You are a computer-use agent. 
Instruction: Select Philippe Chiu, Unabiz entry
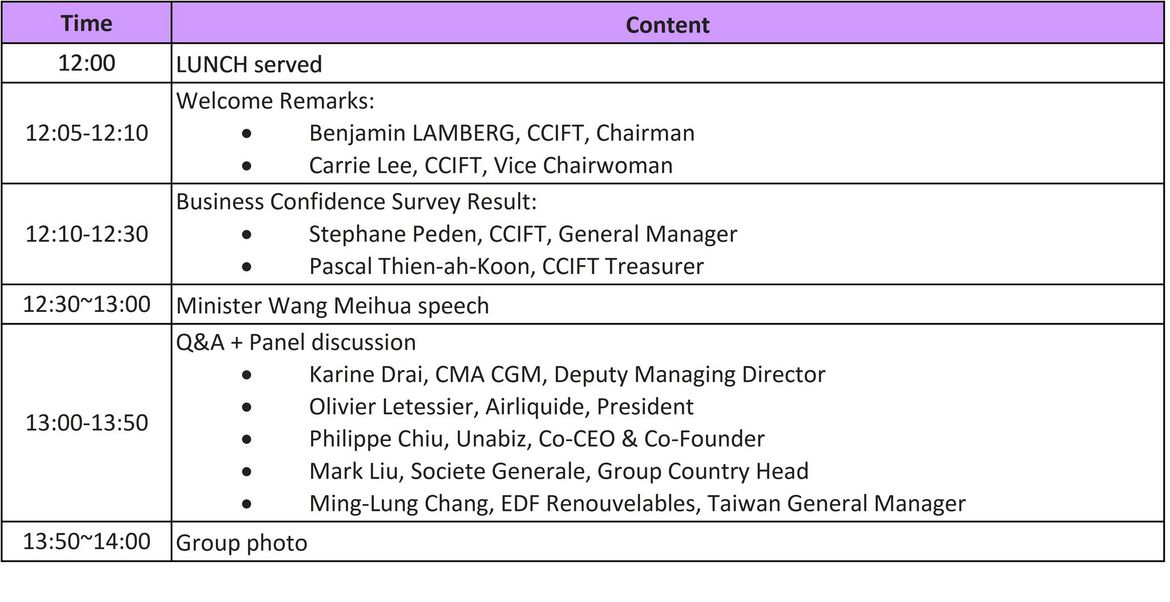coord(536,439)
